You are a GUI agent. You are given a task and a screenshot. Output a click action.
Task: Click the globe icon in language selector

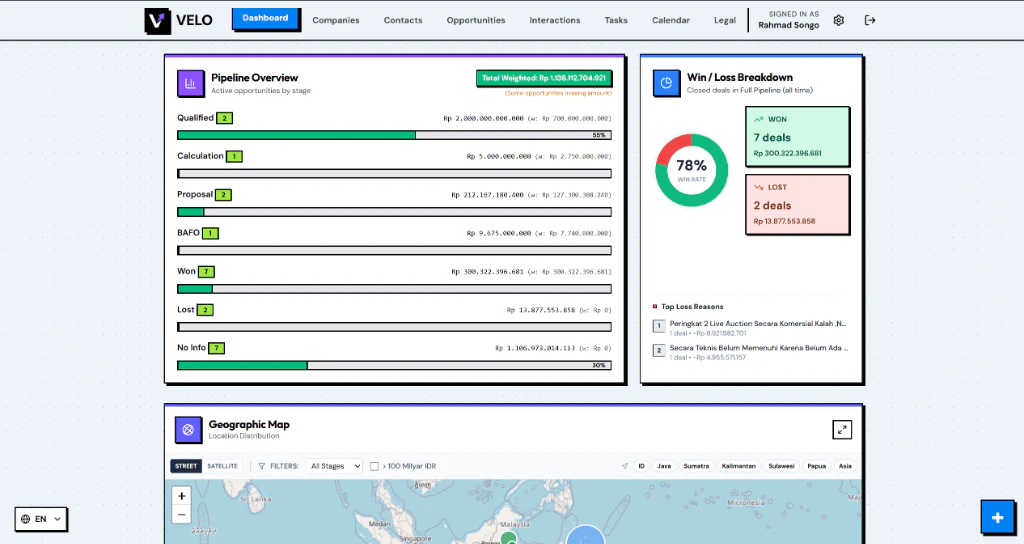(x=25, y=519)
